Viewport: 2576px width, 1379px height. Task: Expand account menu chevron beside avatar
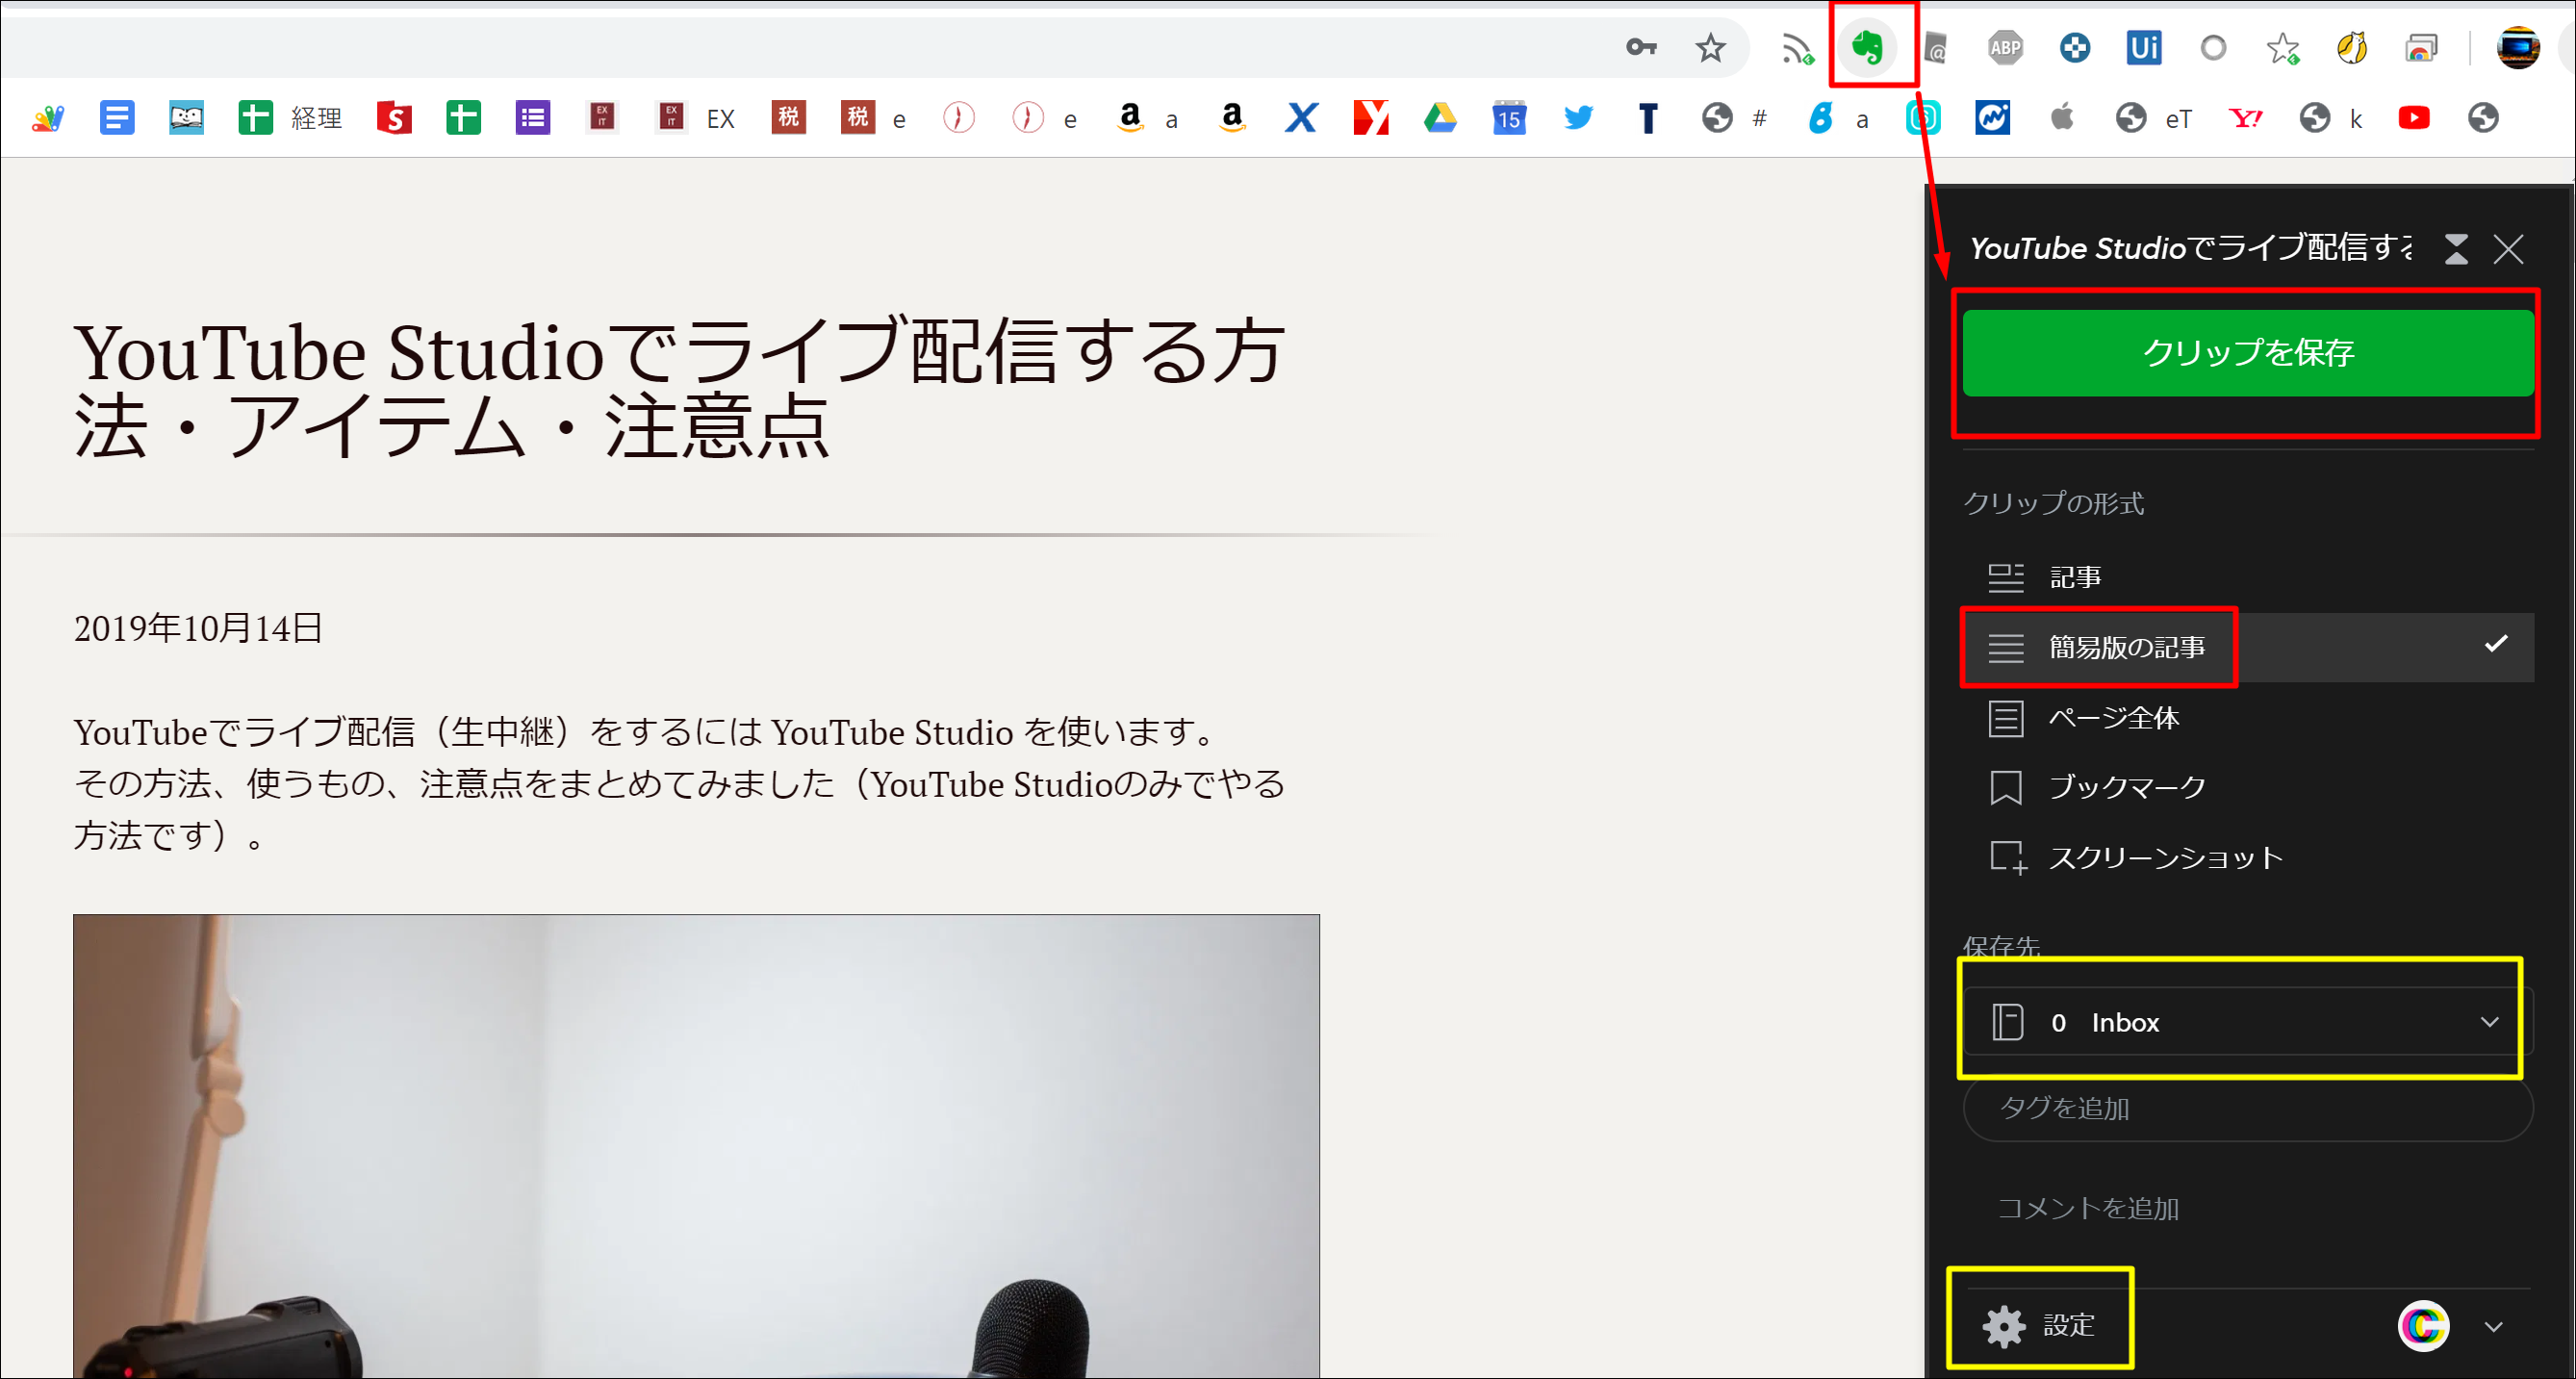(2493, 1326)
